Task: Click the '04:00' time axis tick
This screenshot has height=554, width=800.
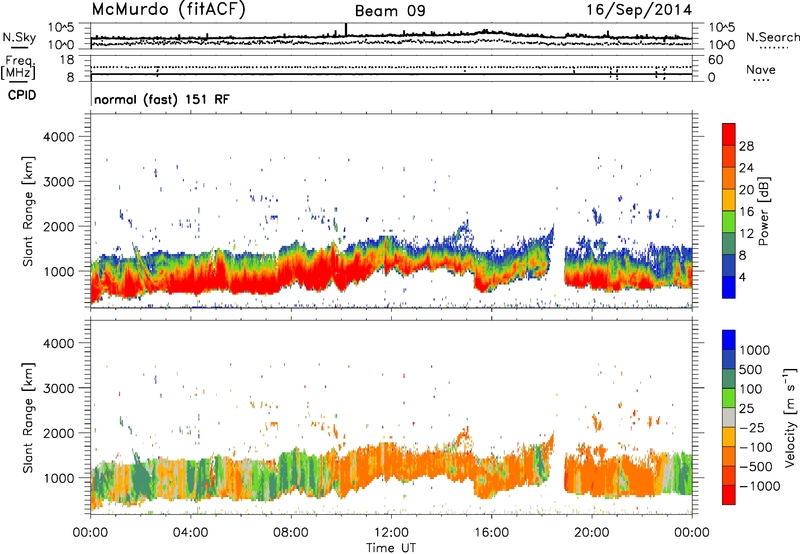Action: [x=190, y=533]
